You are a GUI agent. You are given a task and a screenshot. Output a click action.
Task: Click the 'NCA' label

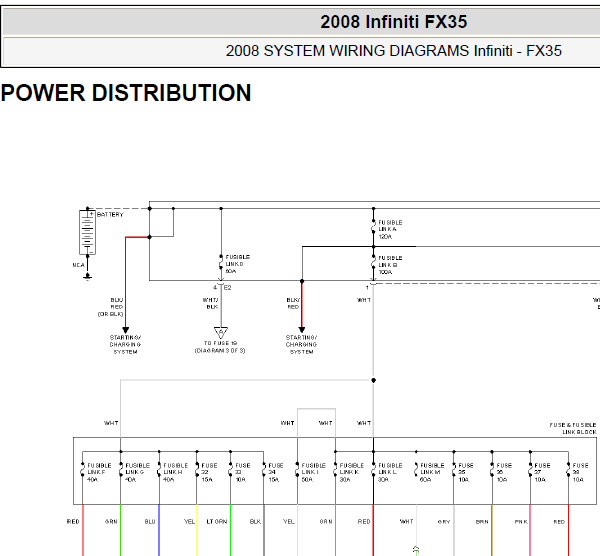[78, 265]
